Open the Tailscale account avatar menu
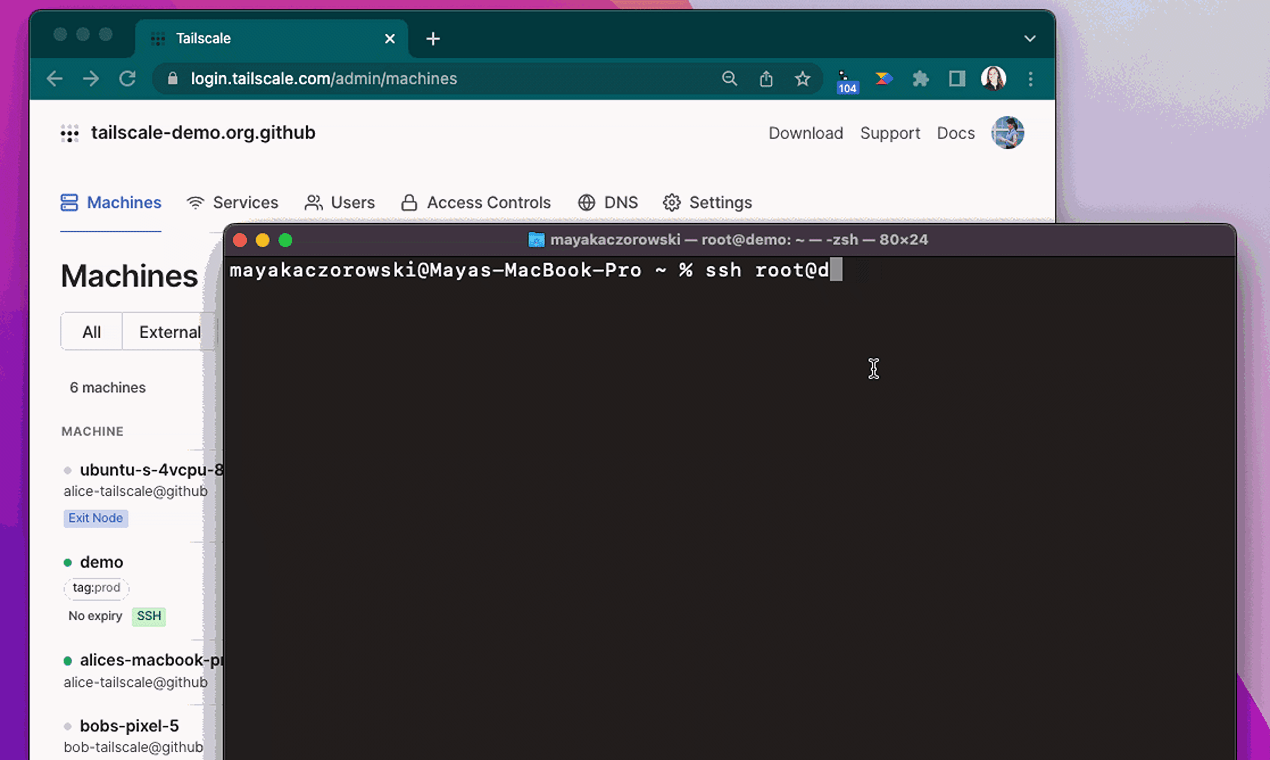This screenshot has width=1270, height=760. 1008,133
